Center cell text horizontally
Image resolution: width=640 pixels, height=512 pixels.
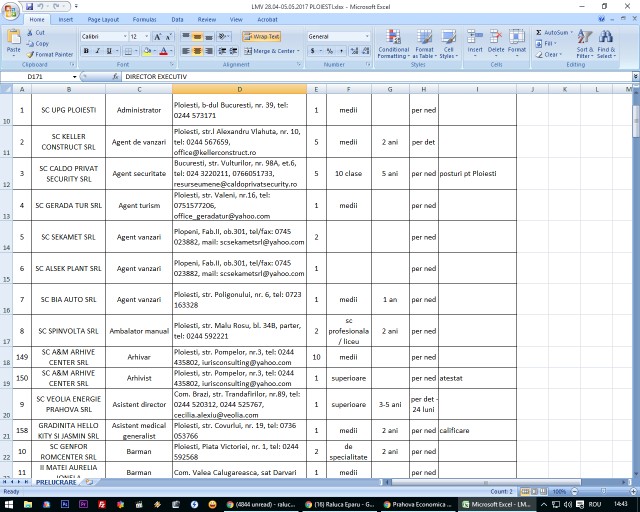197,51
